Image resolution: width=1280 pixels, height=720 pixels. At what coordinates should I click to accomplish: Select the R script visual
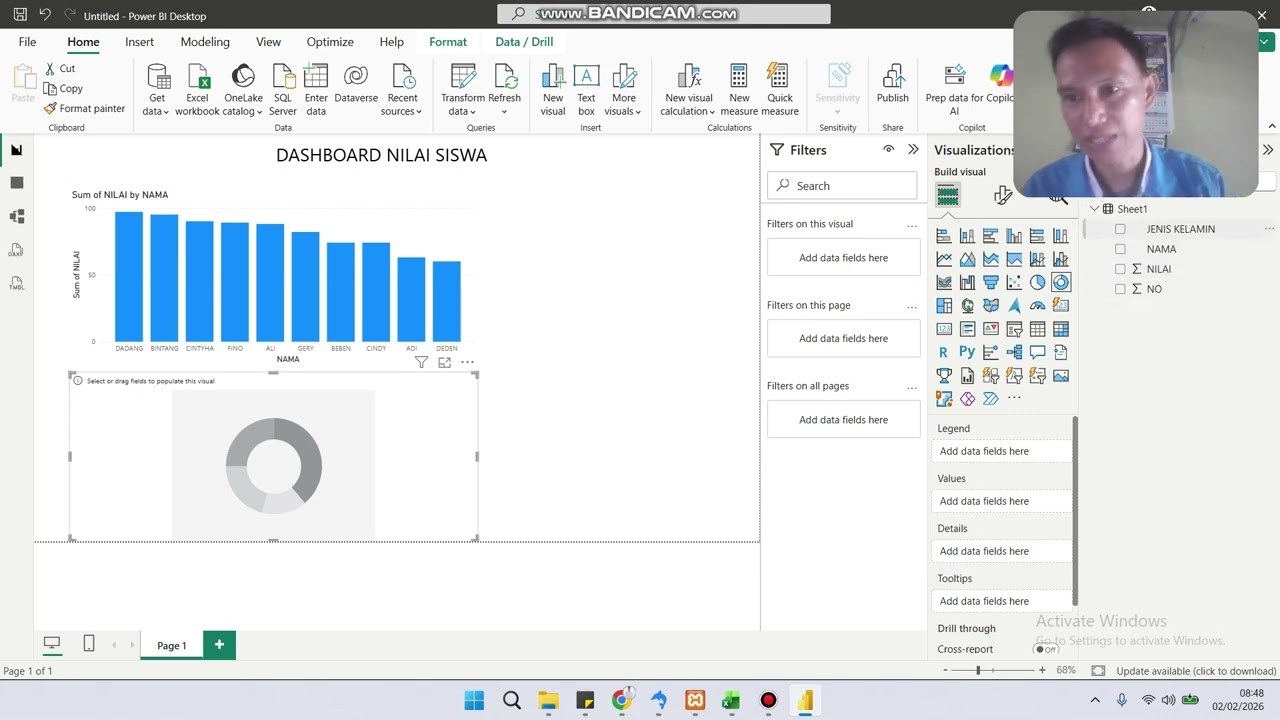coord(944,352)
